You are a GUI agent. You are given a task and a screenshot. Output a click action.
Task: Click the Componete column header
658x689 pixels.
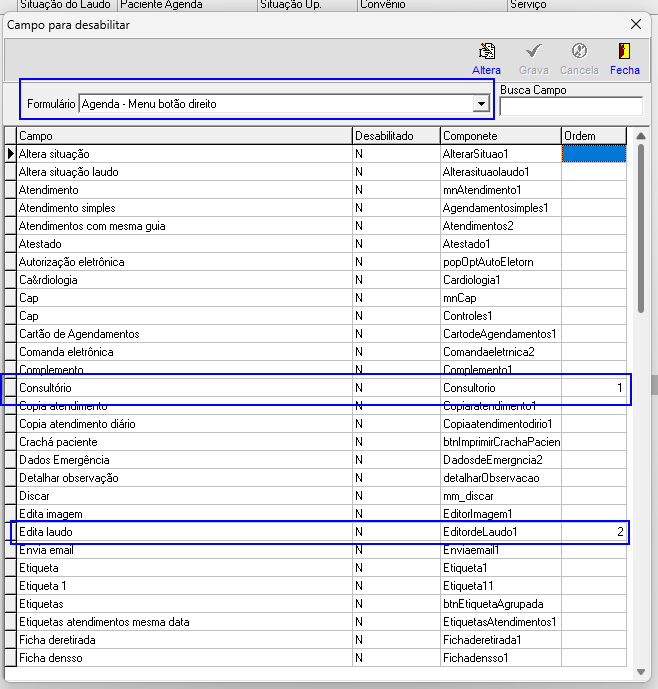coord(501,136)
